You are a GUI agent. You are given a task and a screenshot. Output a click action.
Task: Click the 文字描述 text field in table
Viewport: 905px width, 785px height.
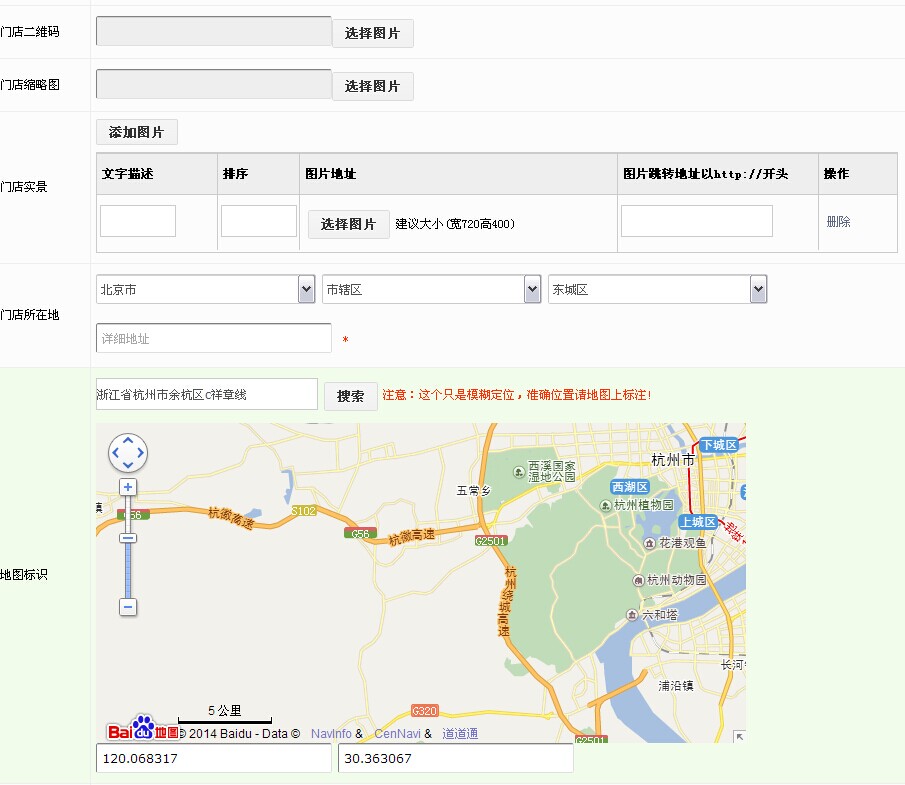click(x=138, y=221)
